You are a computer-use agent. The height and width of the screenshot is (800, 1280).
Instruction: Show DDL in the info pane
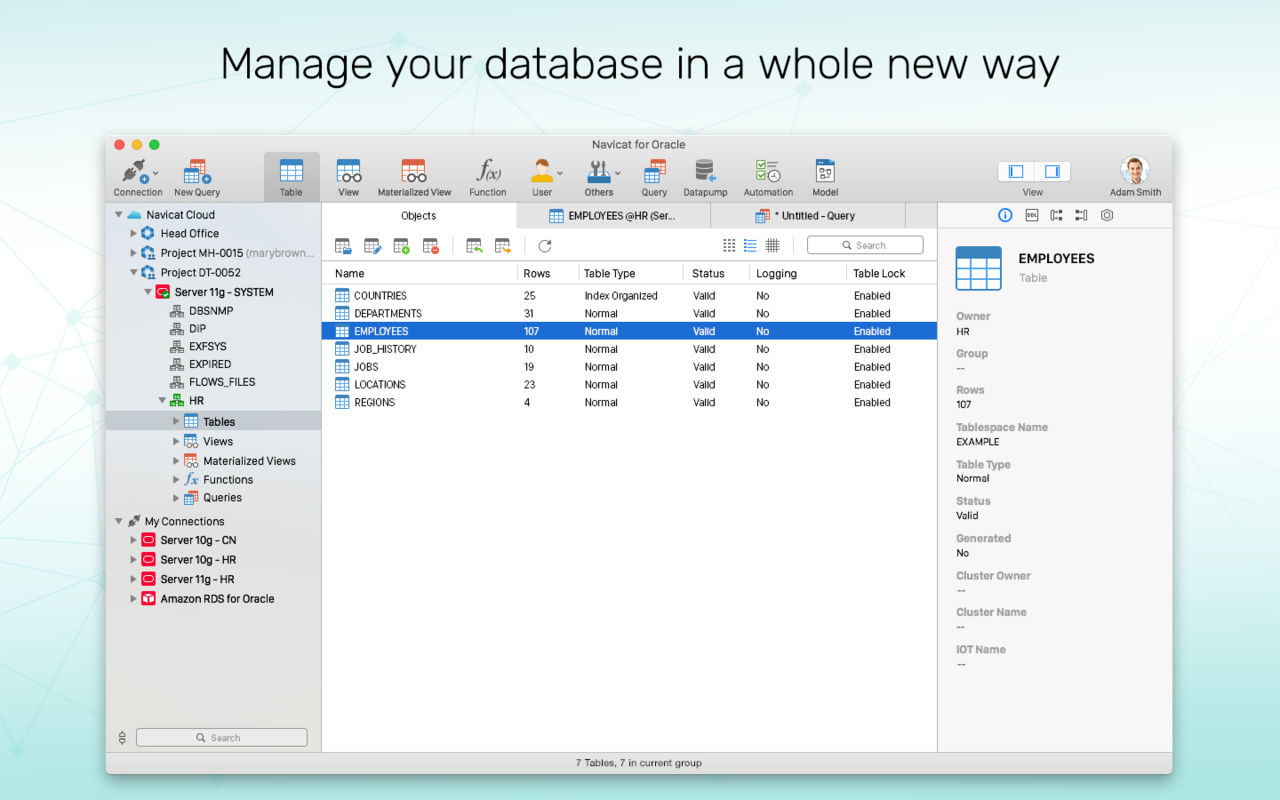(1031, 215)
